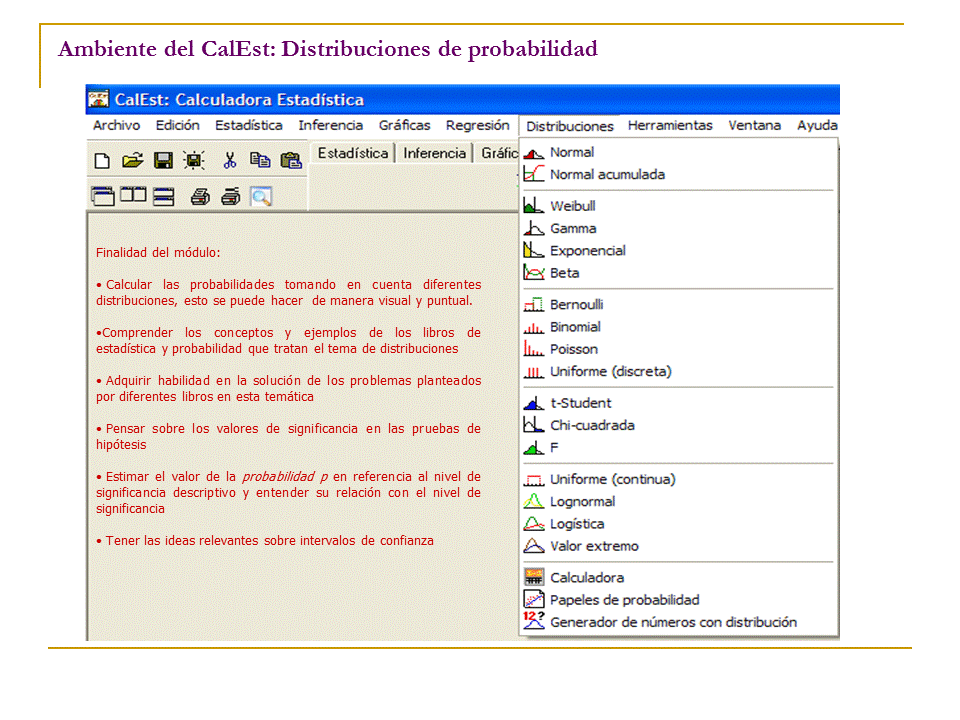Open a file with the folder icon
960x720 pixels.
[132, 160]
